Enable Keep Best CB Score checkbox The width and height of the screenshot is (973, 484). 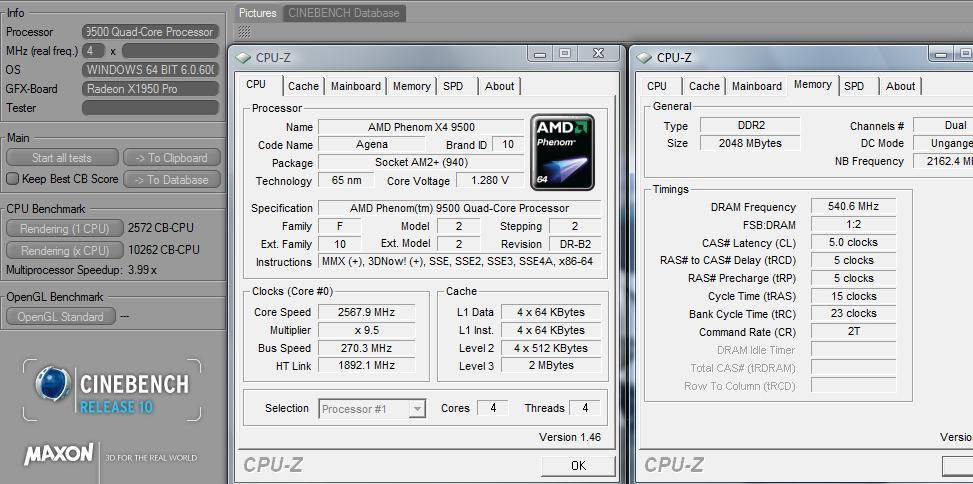tap(12, 179)
